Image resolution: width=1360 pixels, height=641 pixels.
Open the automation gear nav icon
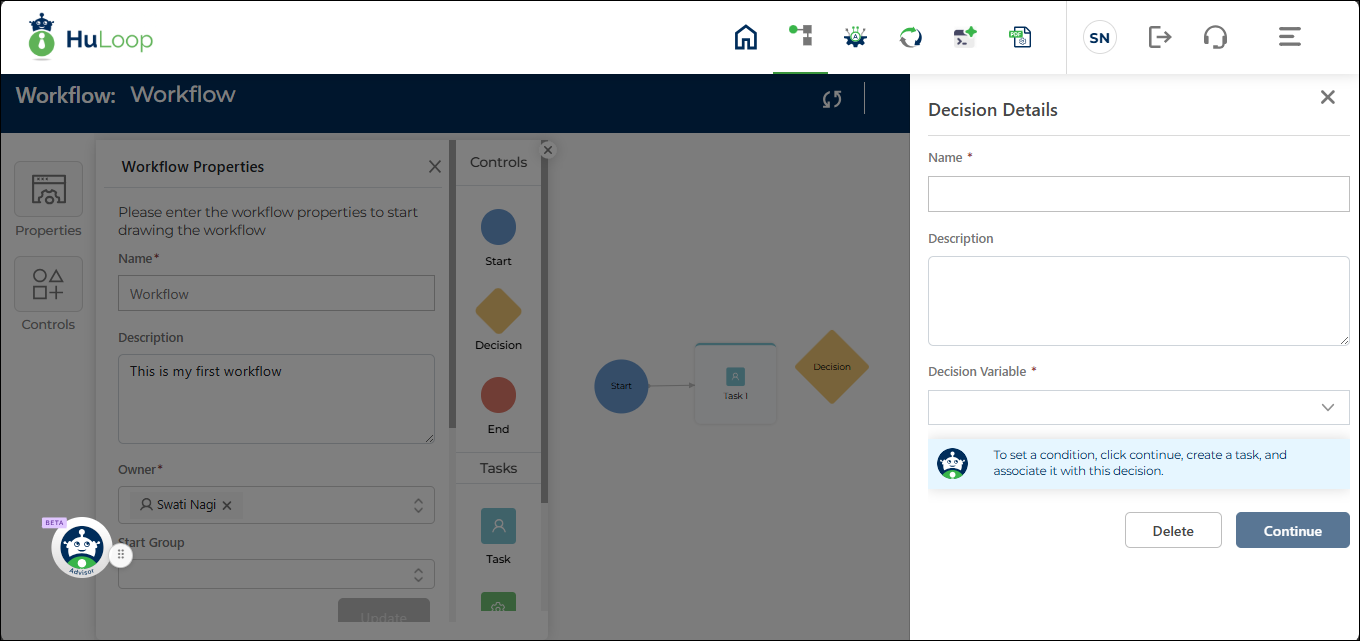pos(855,38)
